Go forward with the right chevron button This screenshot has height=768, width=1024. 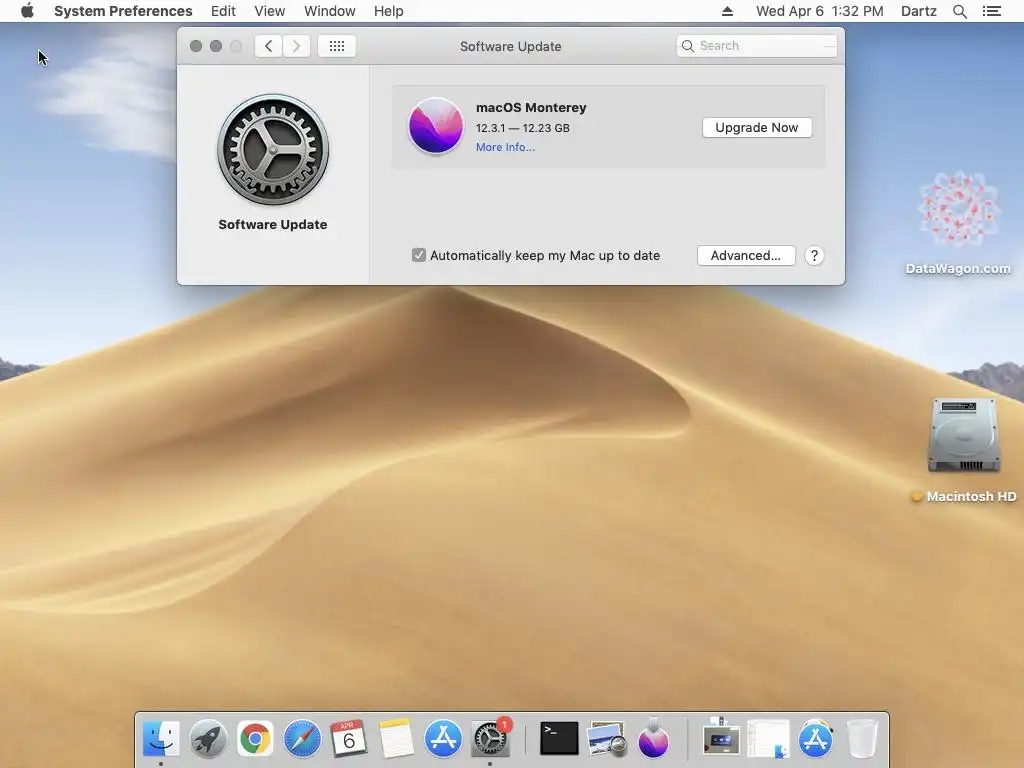click(296, 46)
